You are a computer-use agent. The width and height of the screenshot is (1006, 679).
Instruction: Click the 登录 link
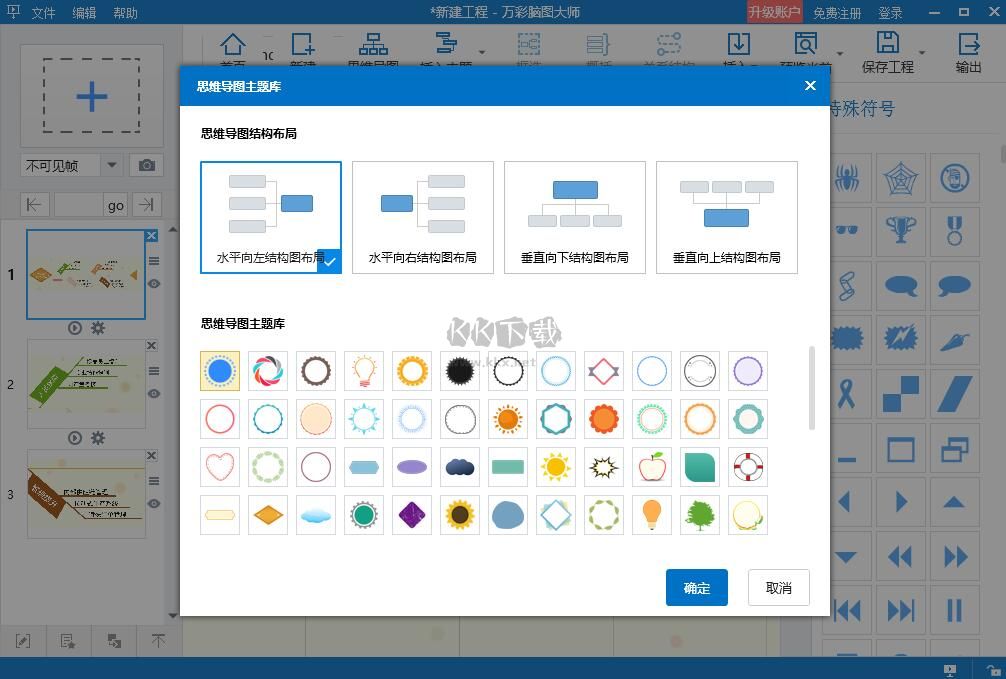891,12
